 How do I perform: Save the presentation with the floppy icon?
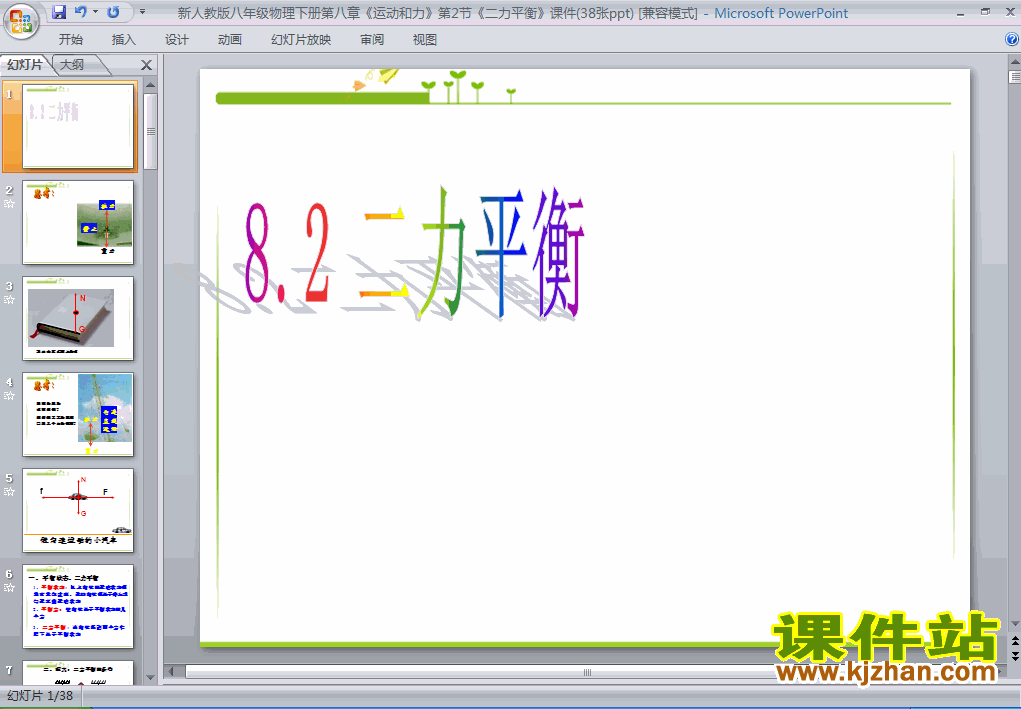click(59, 12)
